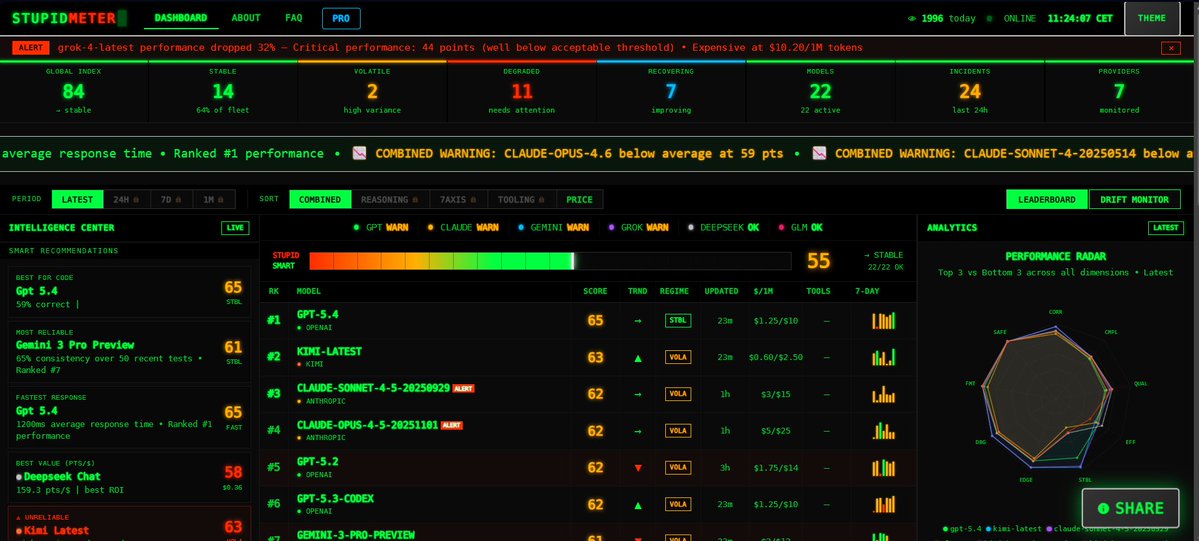Dismiss the grok-4 alert banner

click(1171, 48)
